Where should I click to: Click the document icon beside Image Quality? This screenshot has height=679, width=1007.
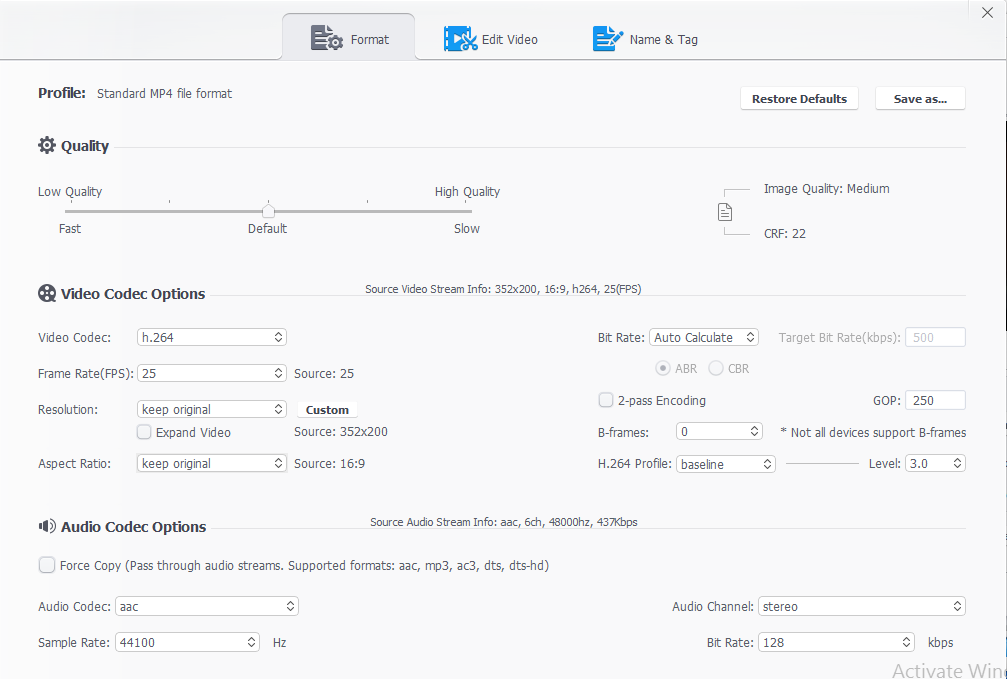point(725,212)
